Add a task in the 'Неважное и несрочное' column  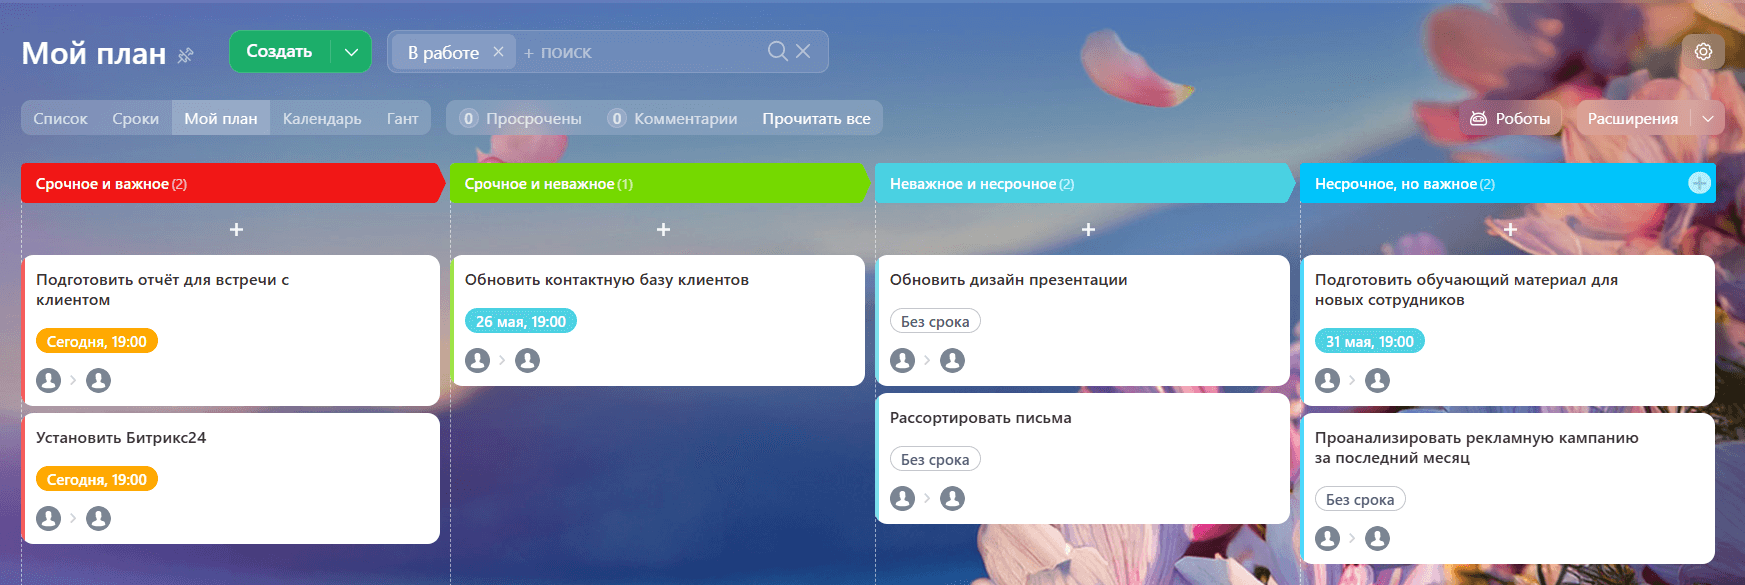[x=1088, y=230]
